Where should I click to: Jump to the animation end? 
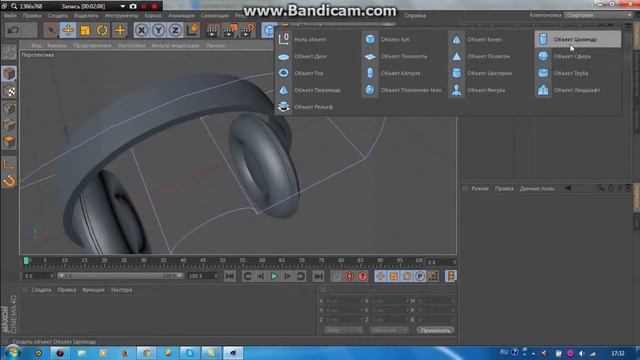click(318, 276)
